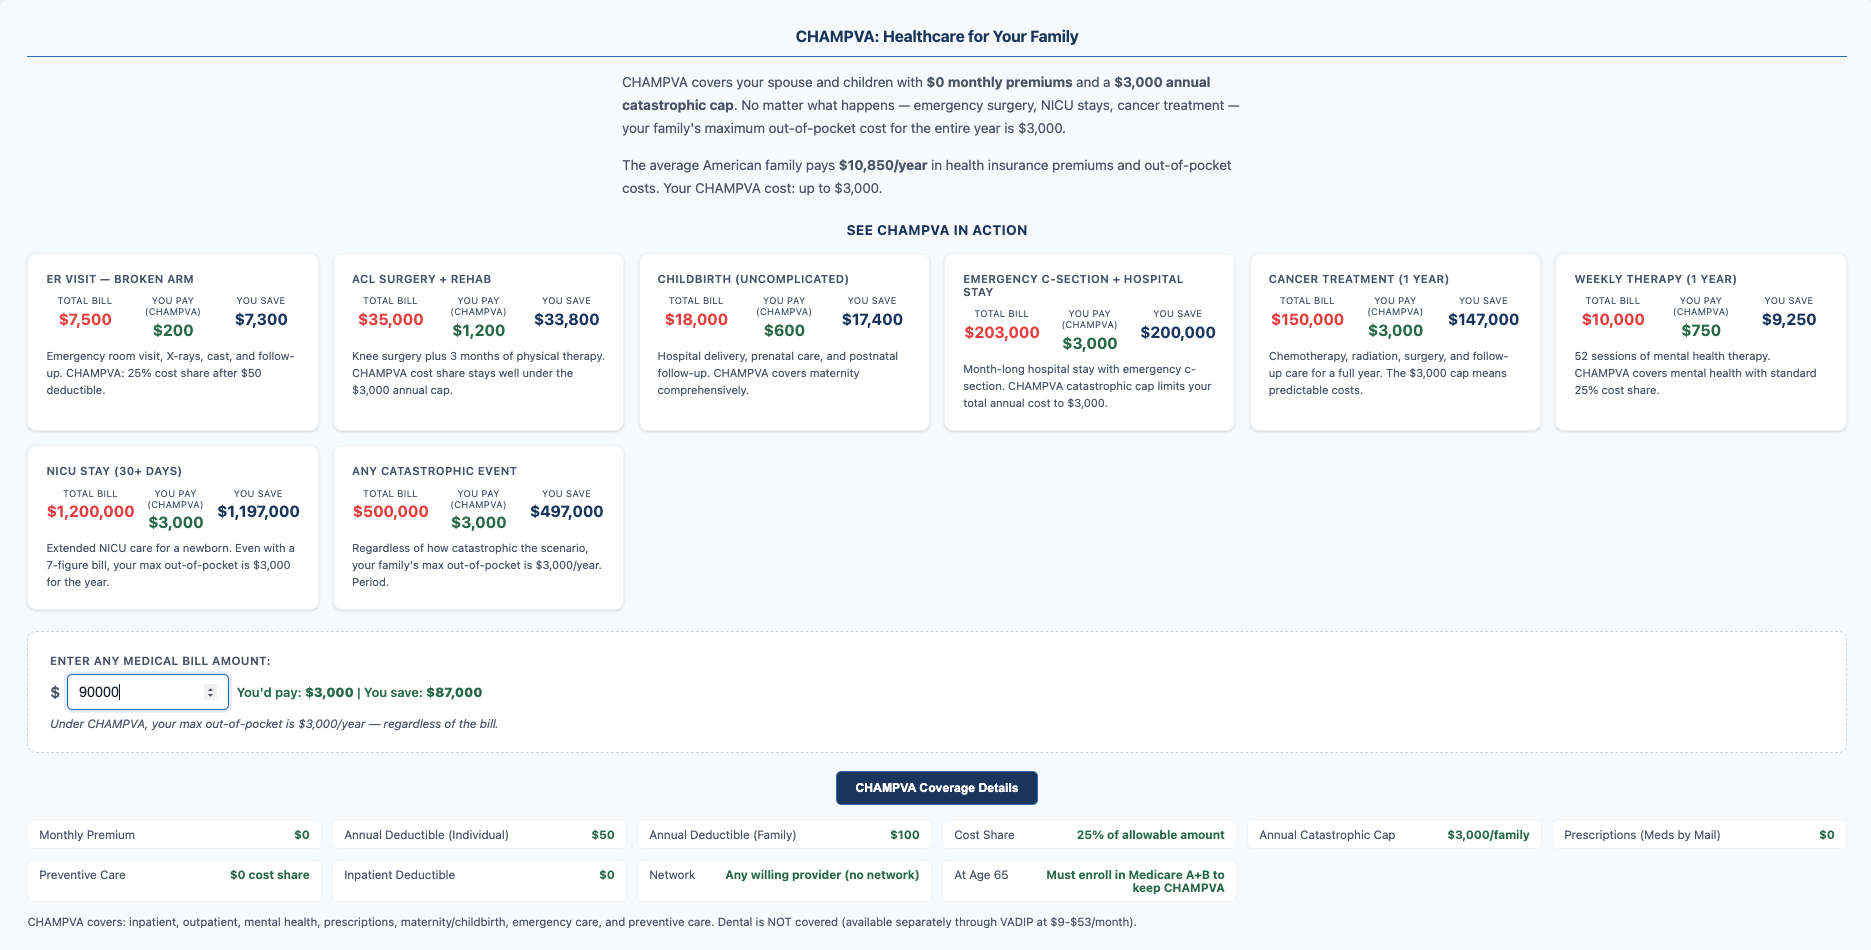Select the page title 'CHAMPVA: Healthcare for Your Family'
Image resolution: width=1871 pixels, height=950 pixels.
point(937,36)
